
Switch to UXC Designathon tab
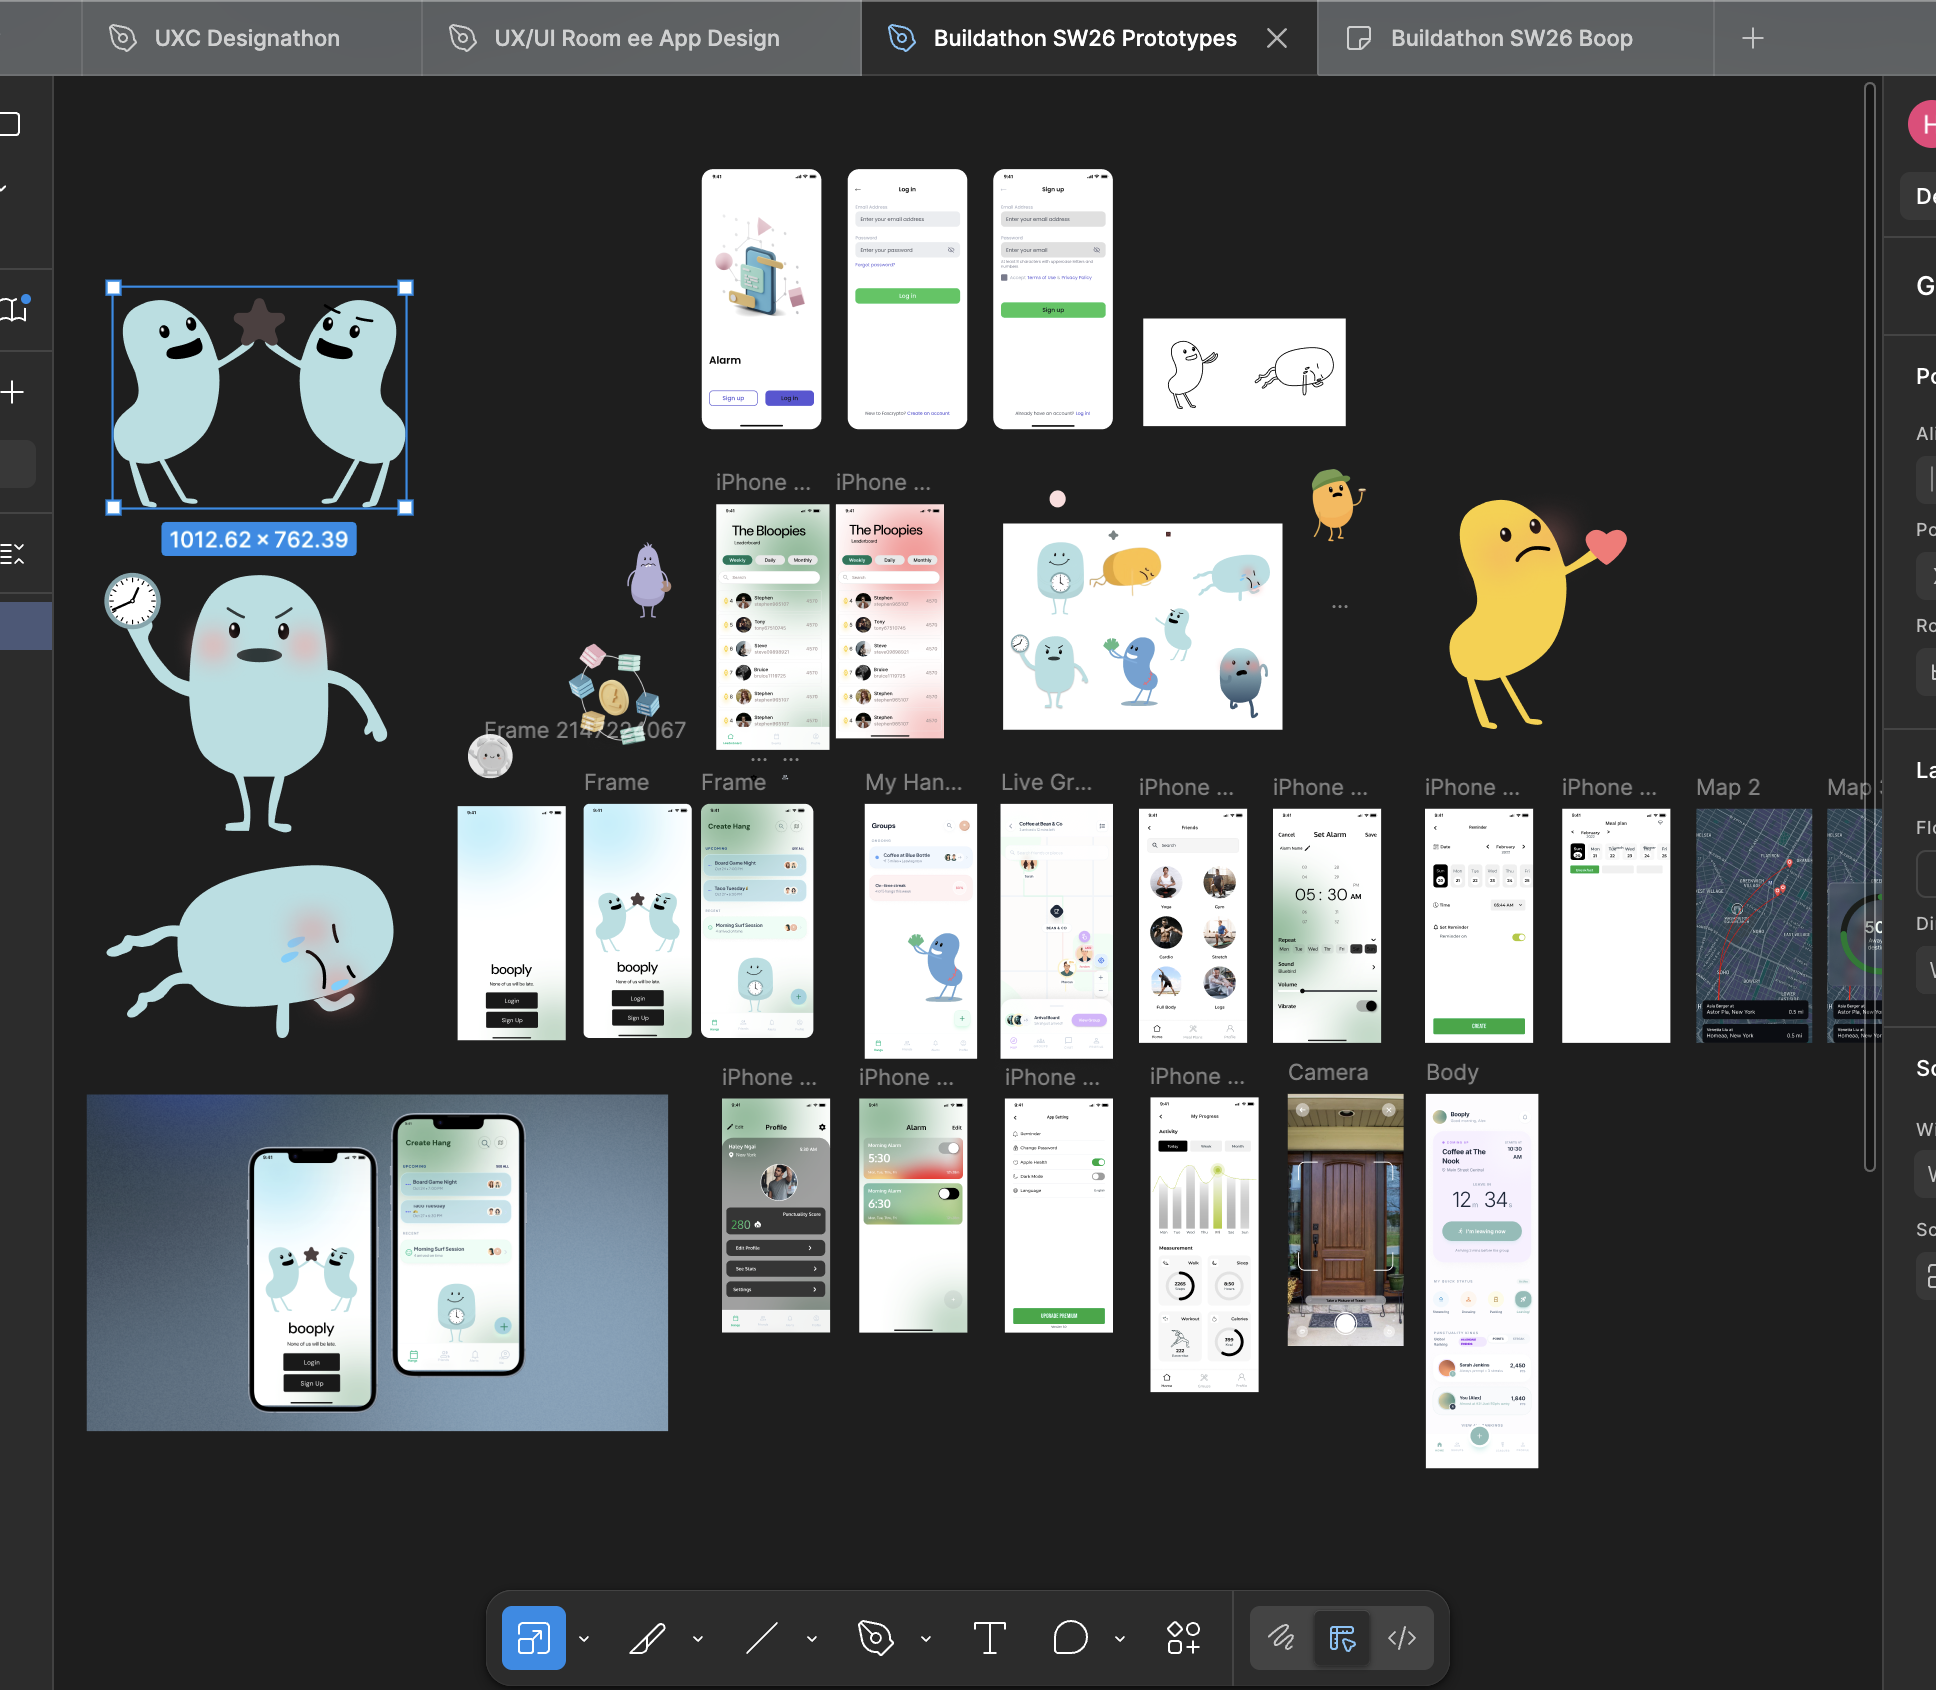point(247,38)
